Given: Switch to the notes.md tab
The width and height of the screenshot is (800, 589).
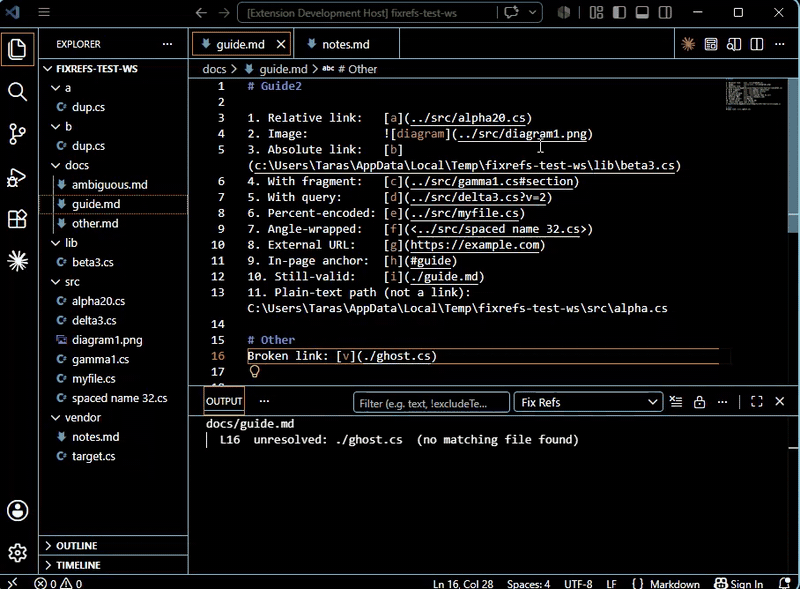Looking at the screenshot, I should (346, 44).
